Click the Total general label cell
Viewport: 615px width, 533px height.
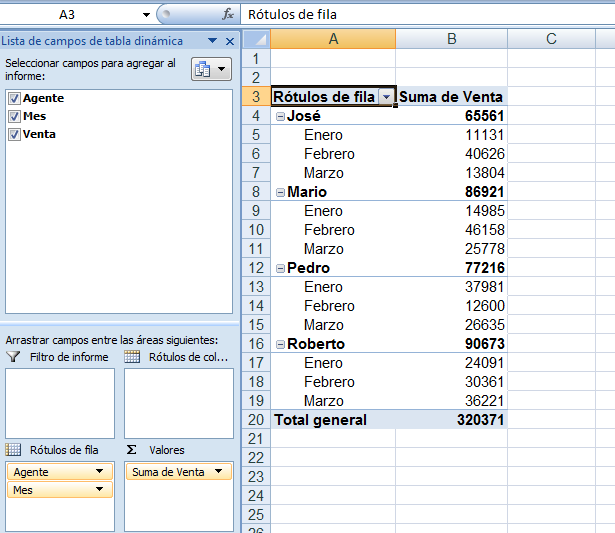coord(333,420)
